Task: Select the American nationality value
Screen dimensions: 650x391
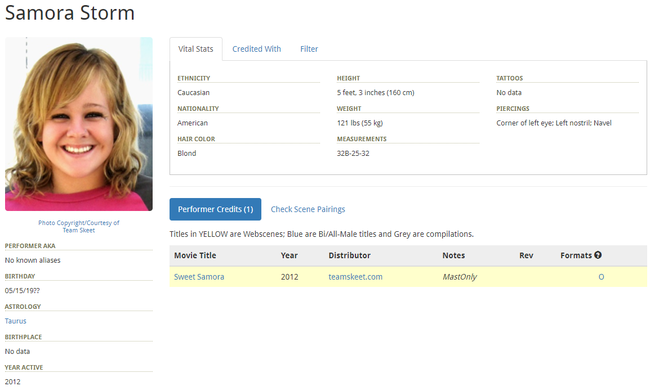Action: [192, 123]
